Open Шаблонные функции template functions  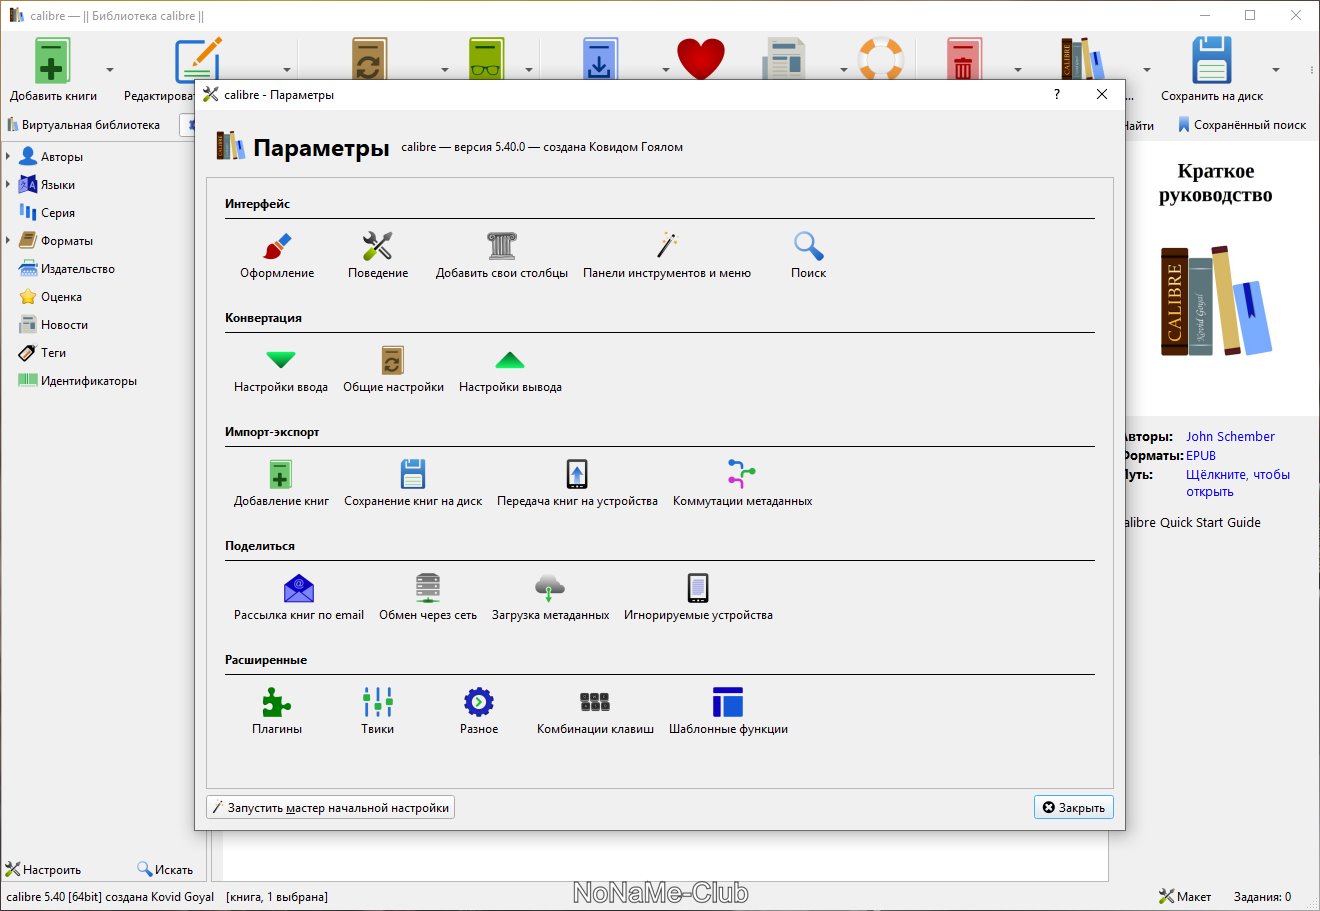(728, 711)
